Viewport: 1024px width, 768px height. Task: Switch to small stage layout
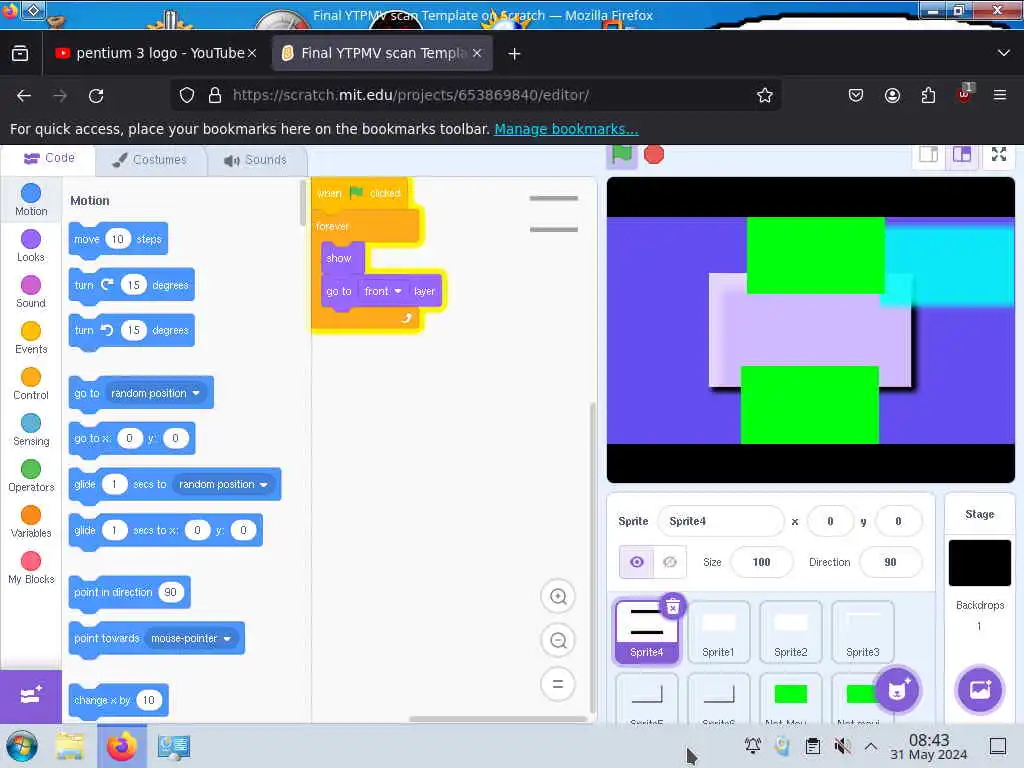929,155
